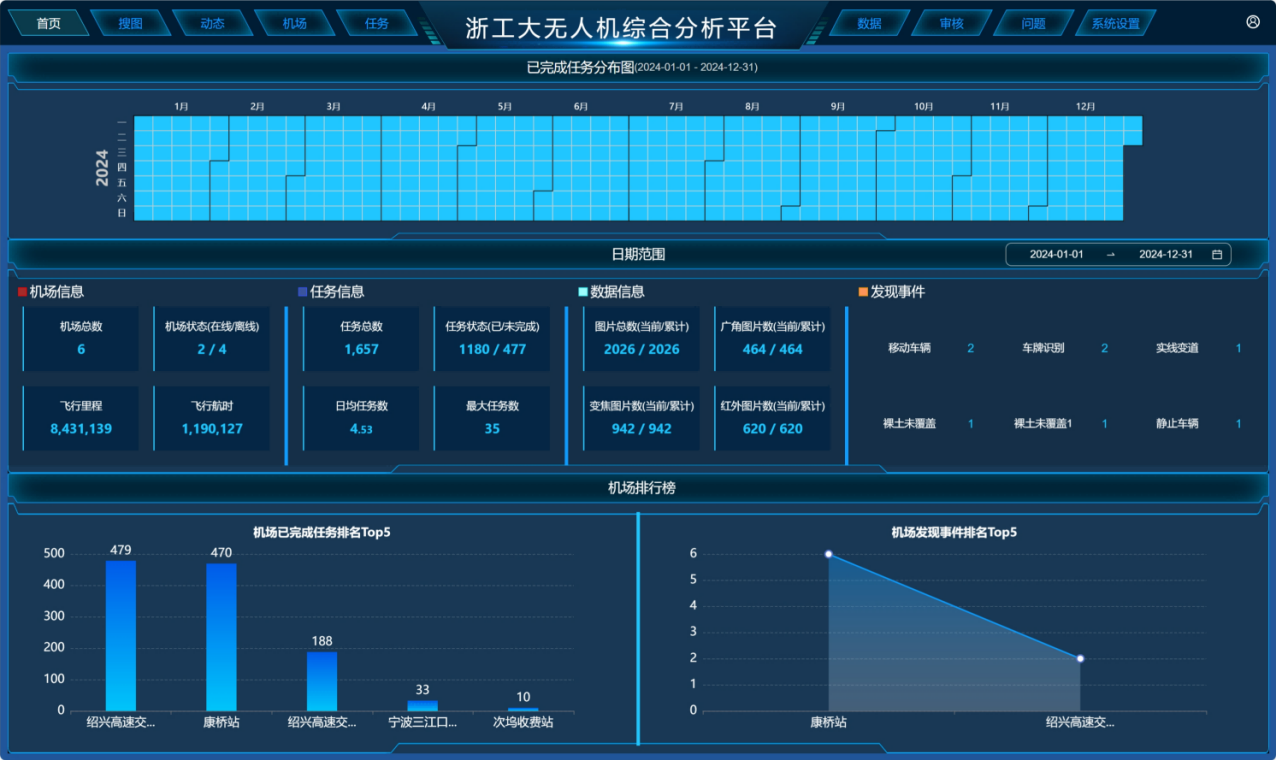Click the end date 2024-12-31 field
The width and height of the screenshot is (1276, 760).
click(x=1165, y=255)
